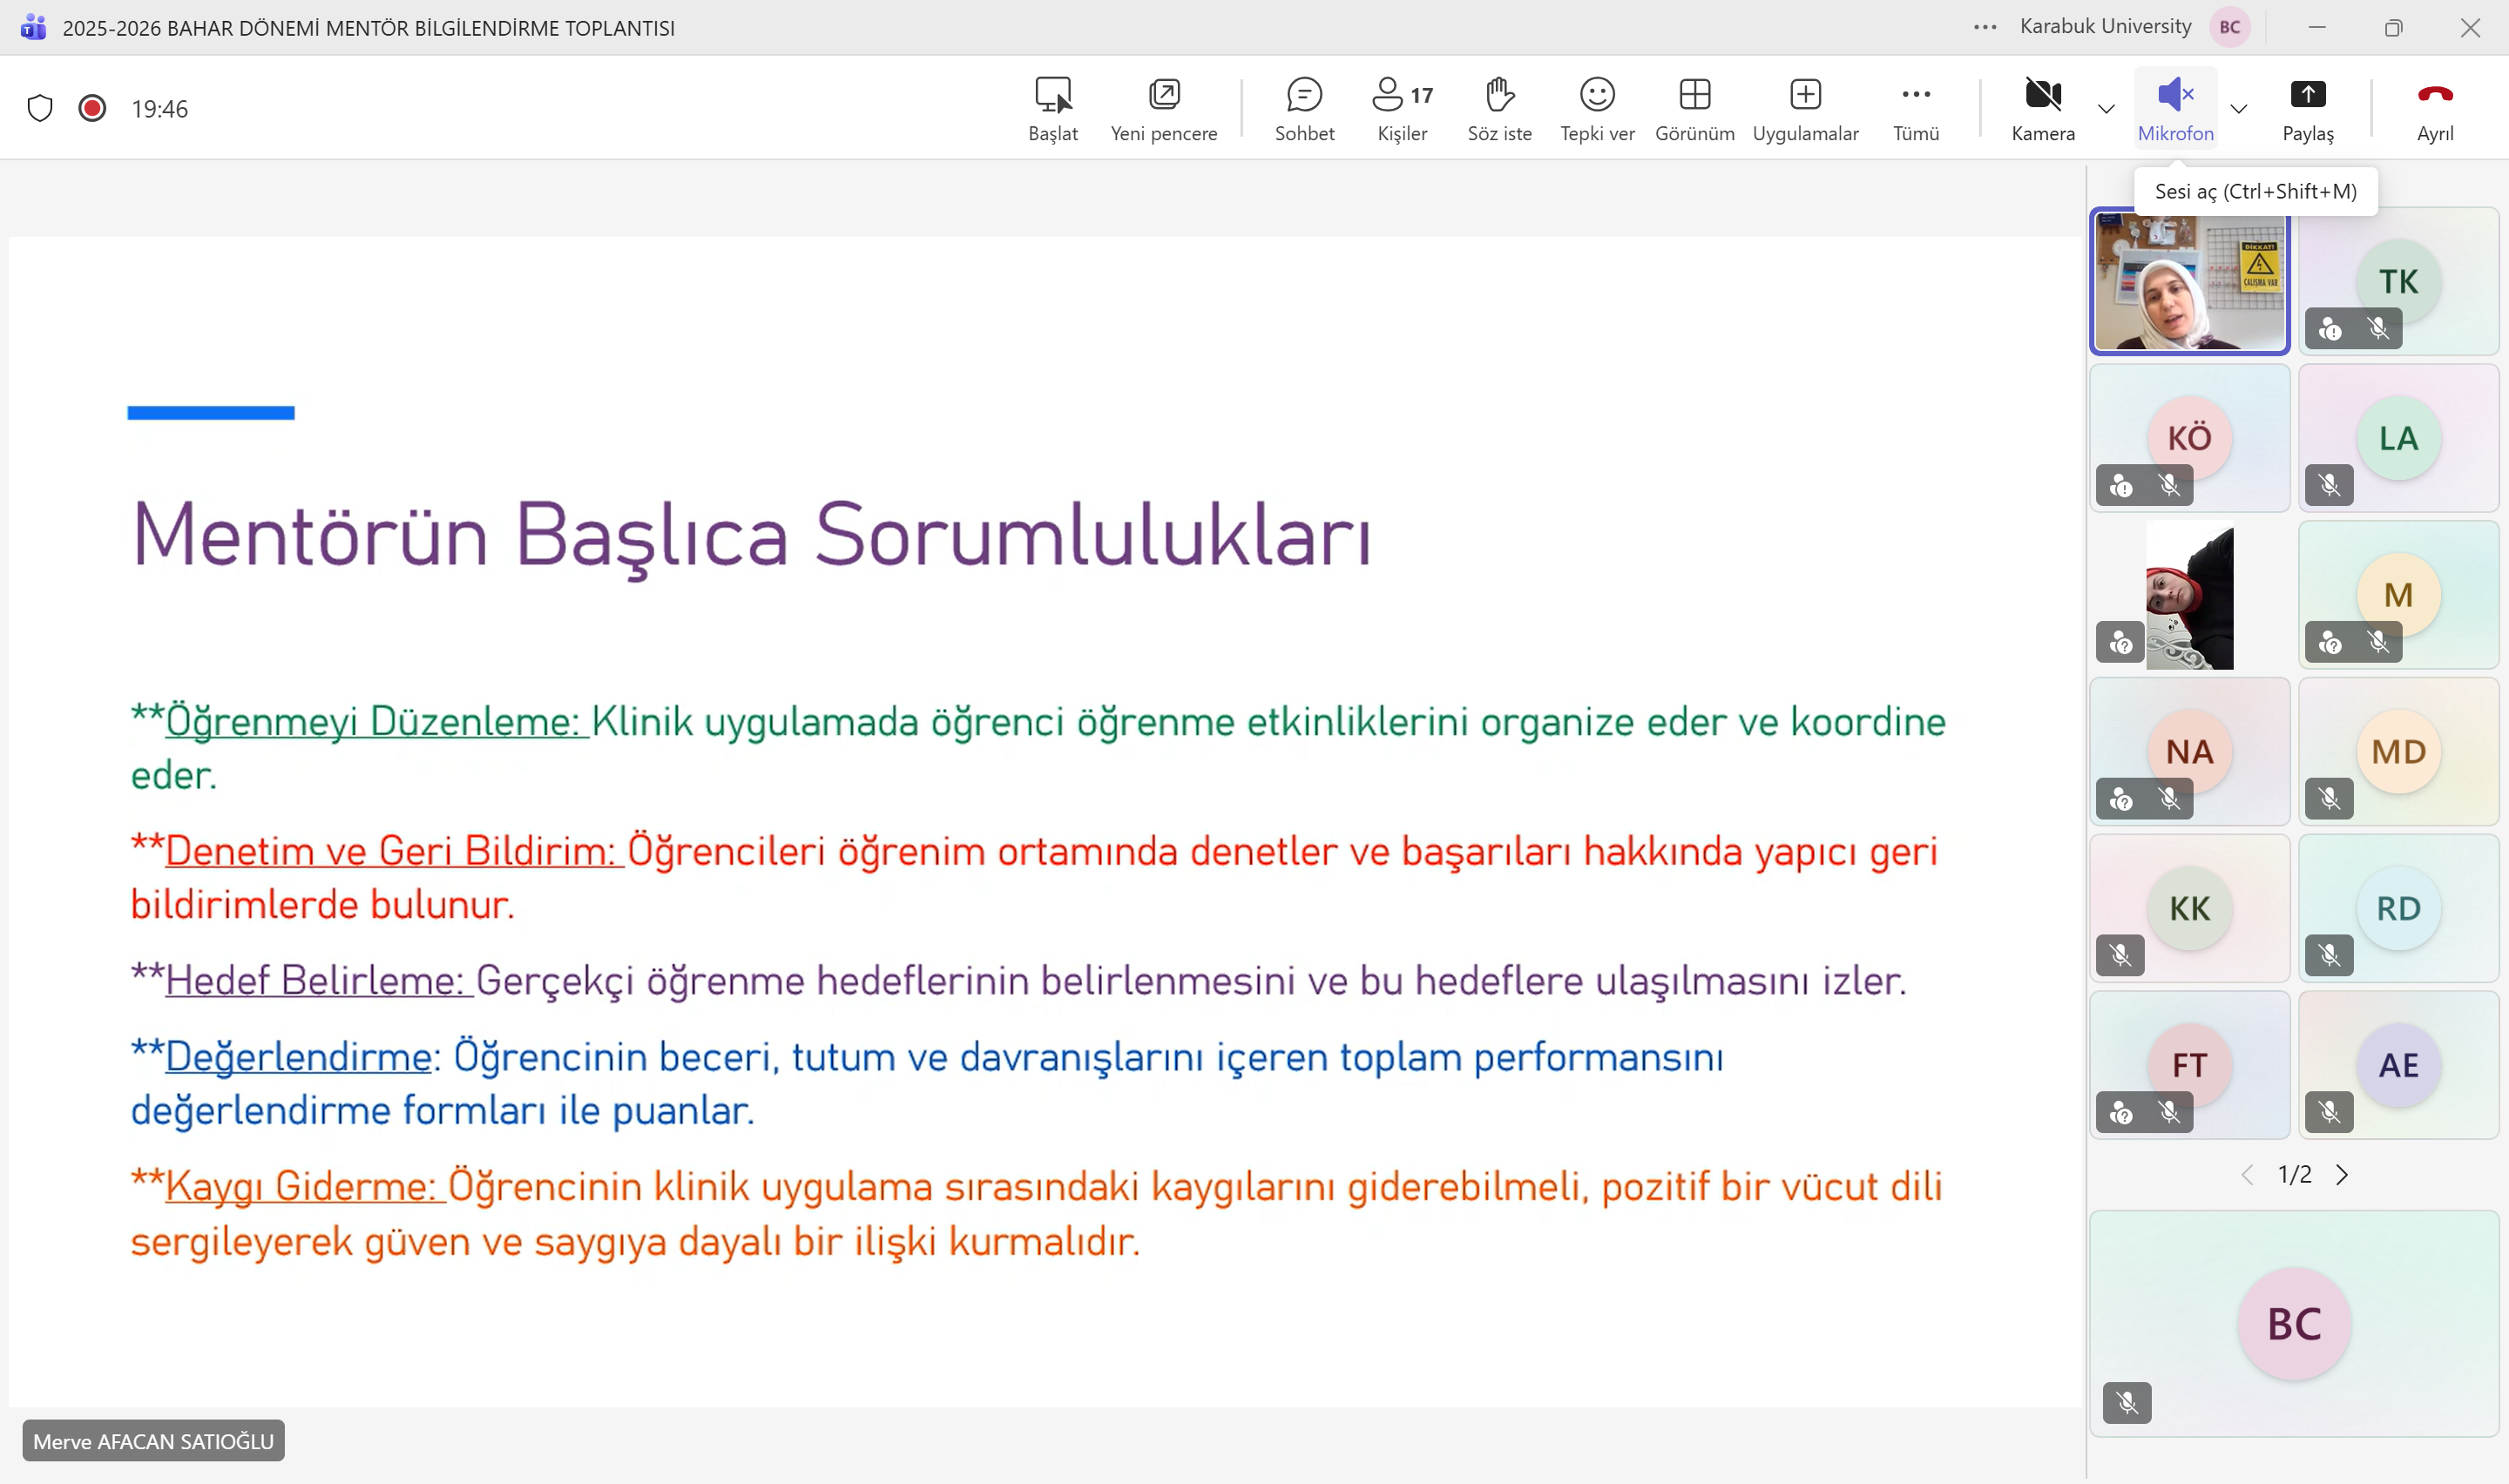Expand the microphone options chevron

(2239, 108)
